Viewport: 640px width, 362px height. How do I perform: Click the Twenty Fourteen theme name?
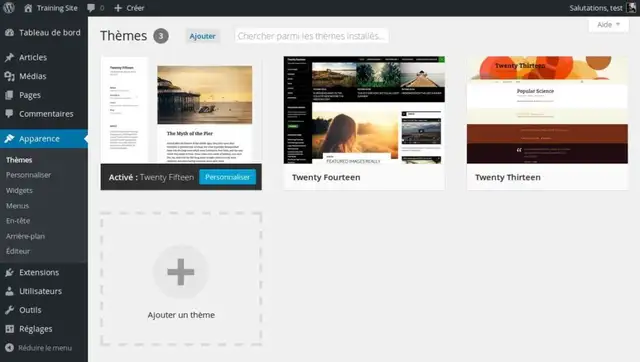coord(326,177)
